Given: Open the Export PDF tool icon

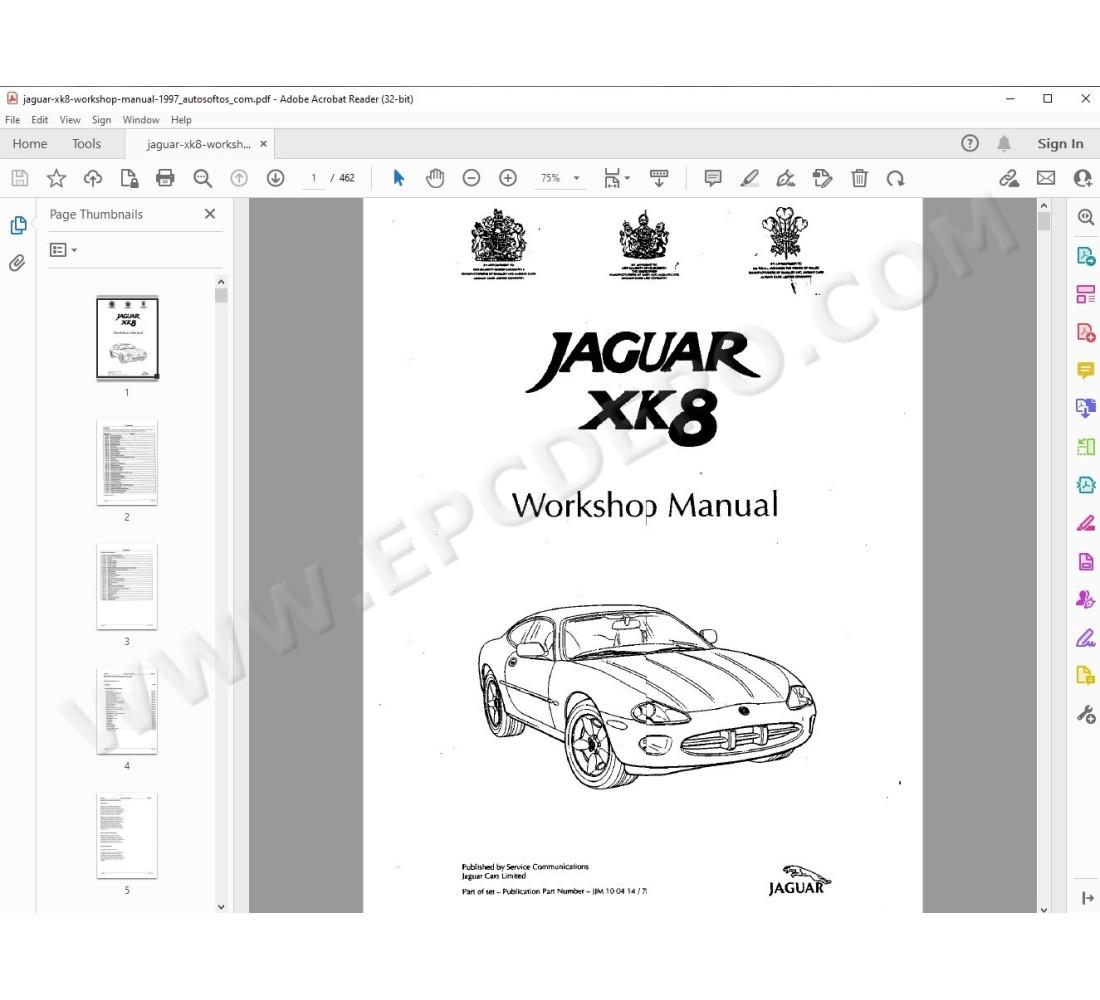Looking at the screenshot, I should tap(1085, 255).
